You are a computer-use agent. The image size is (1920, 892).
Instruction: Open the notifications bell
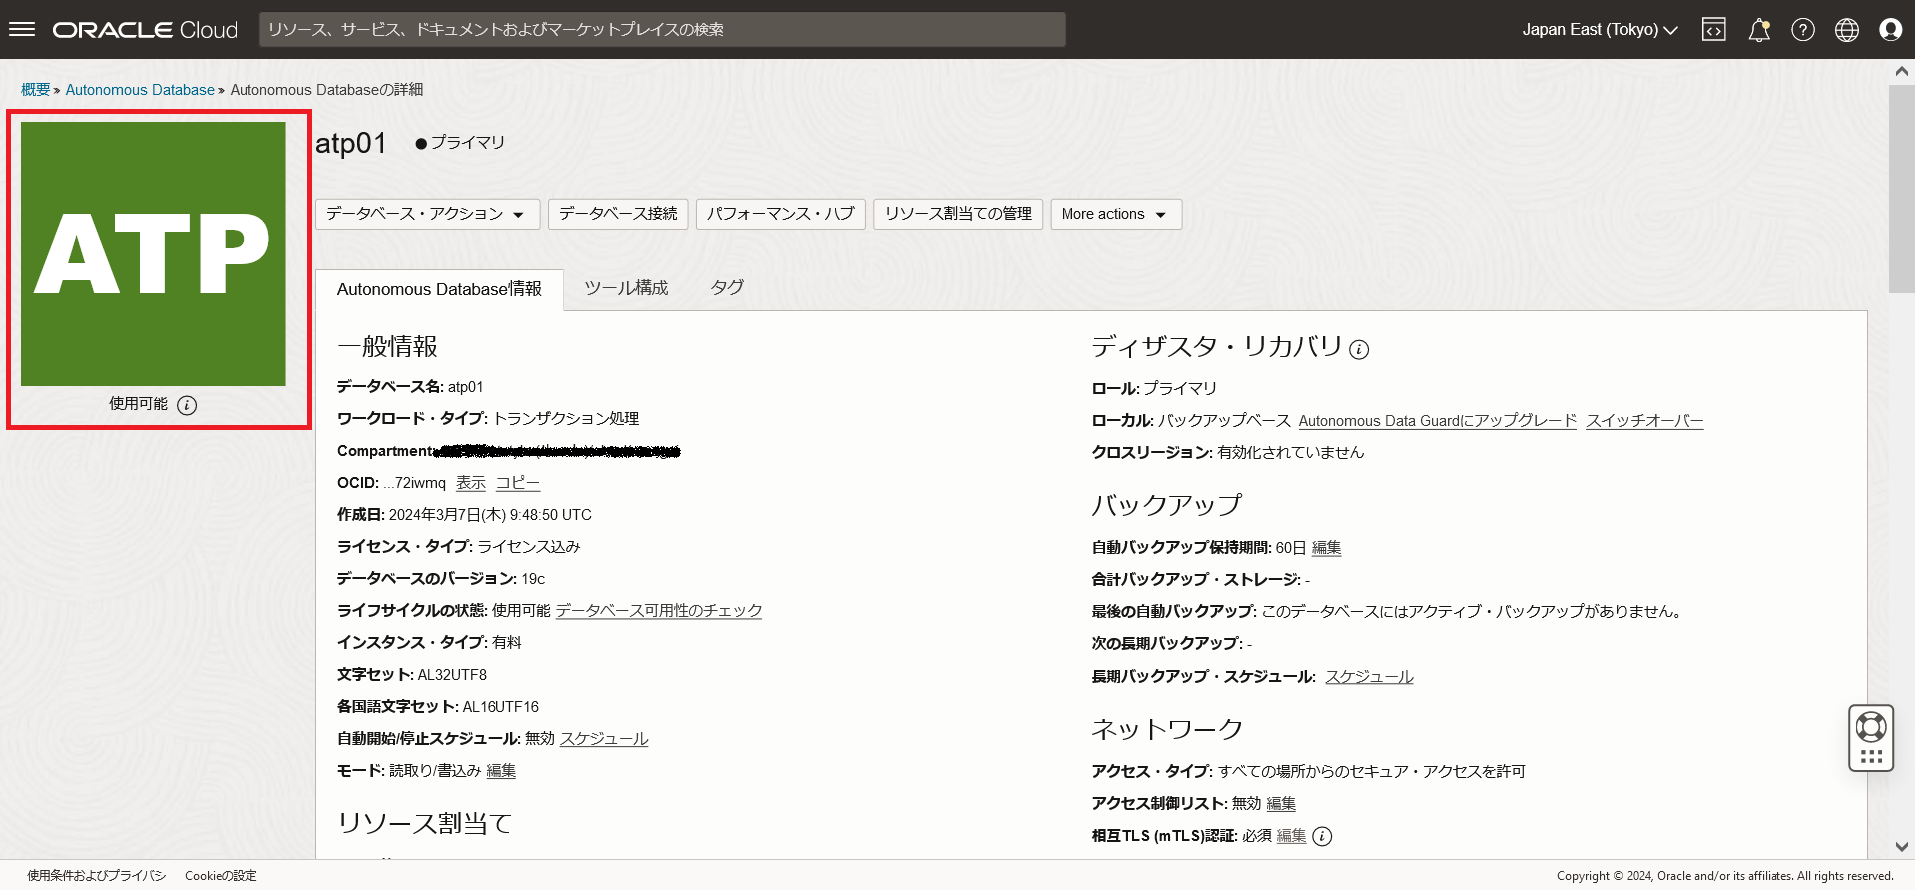[x=1759, y=30]
